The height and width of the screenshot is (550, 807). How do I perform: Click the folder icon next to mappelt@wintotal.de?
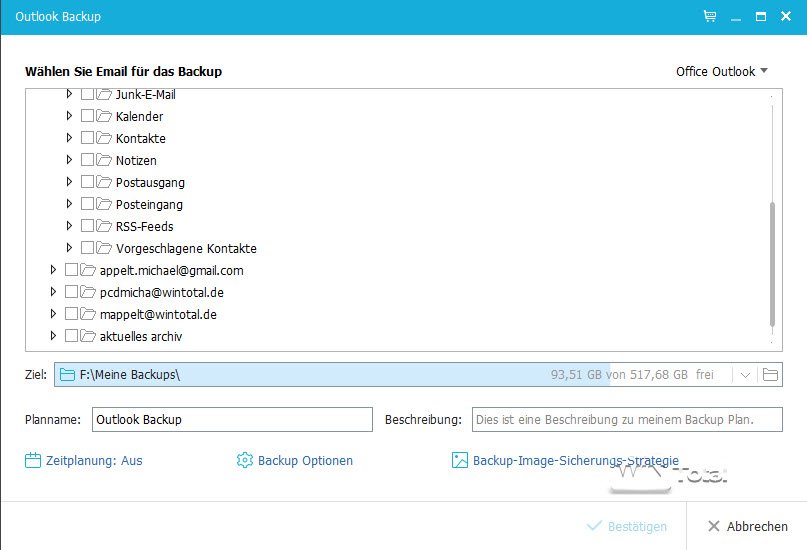click(88, 314)
